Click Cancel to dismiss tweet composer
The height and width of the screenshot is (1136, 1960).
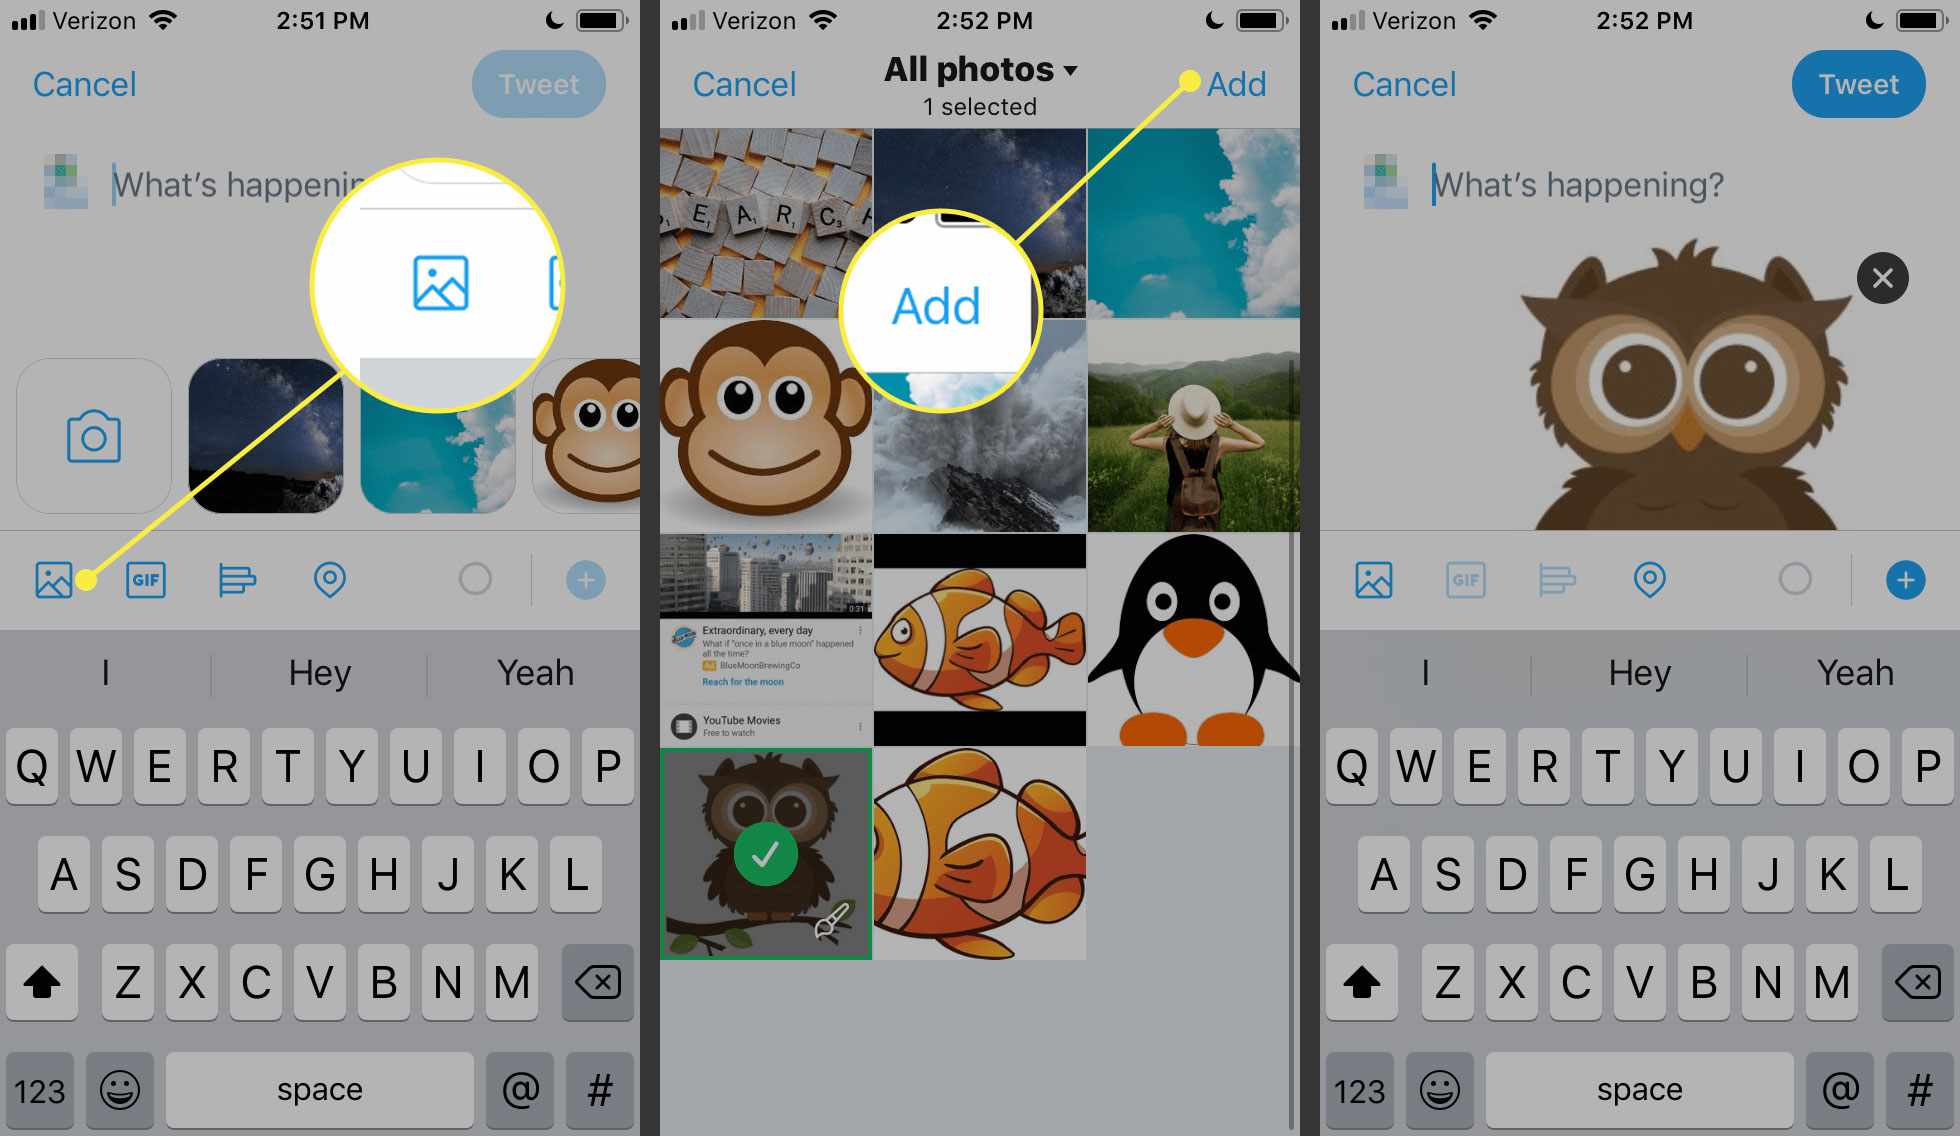click(84, 84)
